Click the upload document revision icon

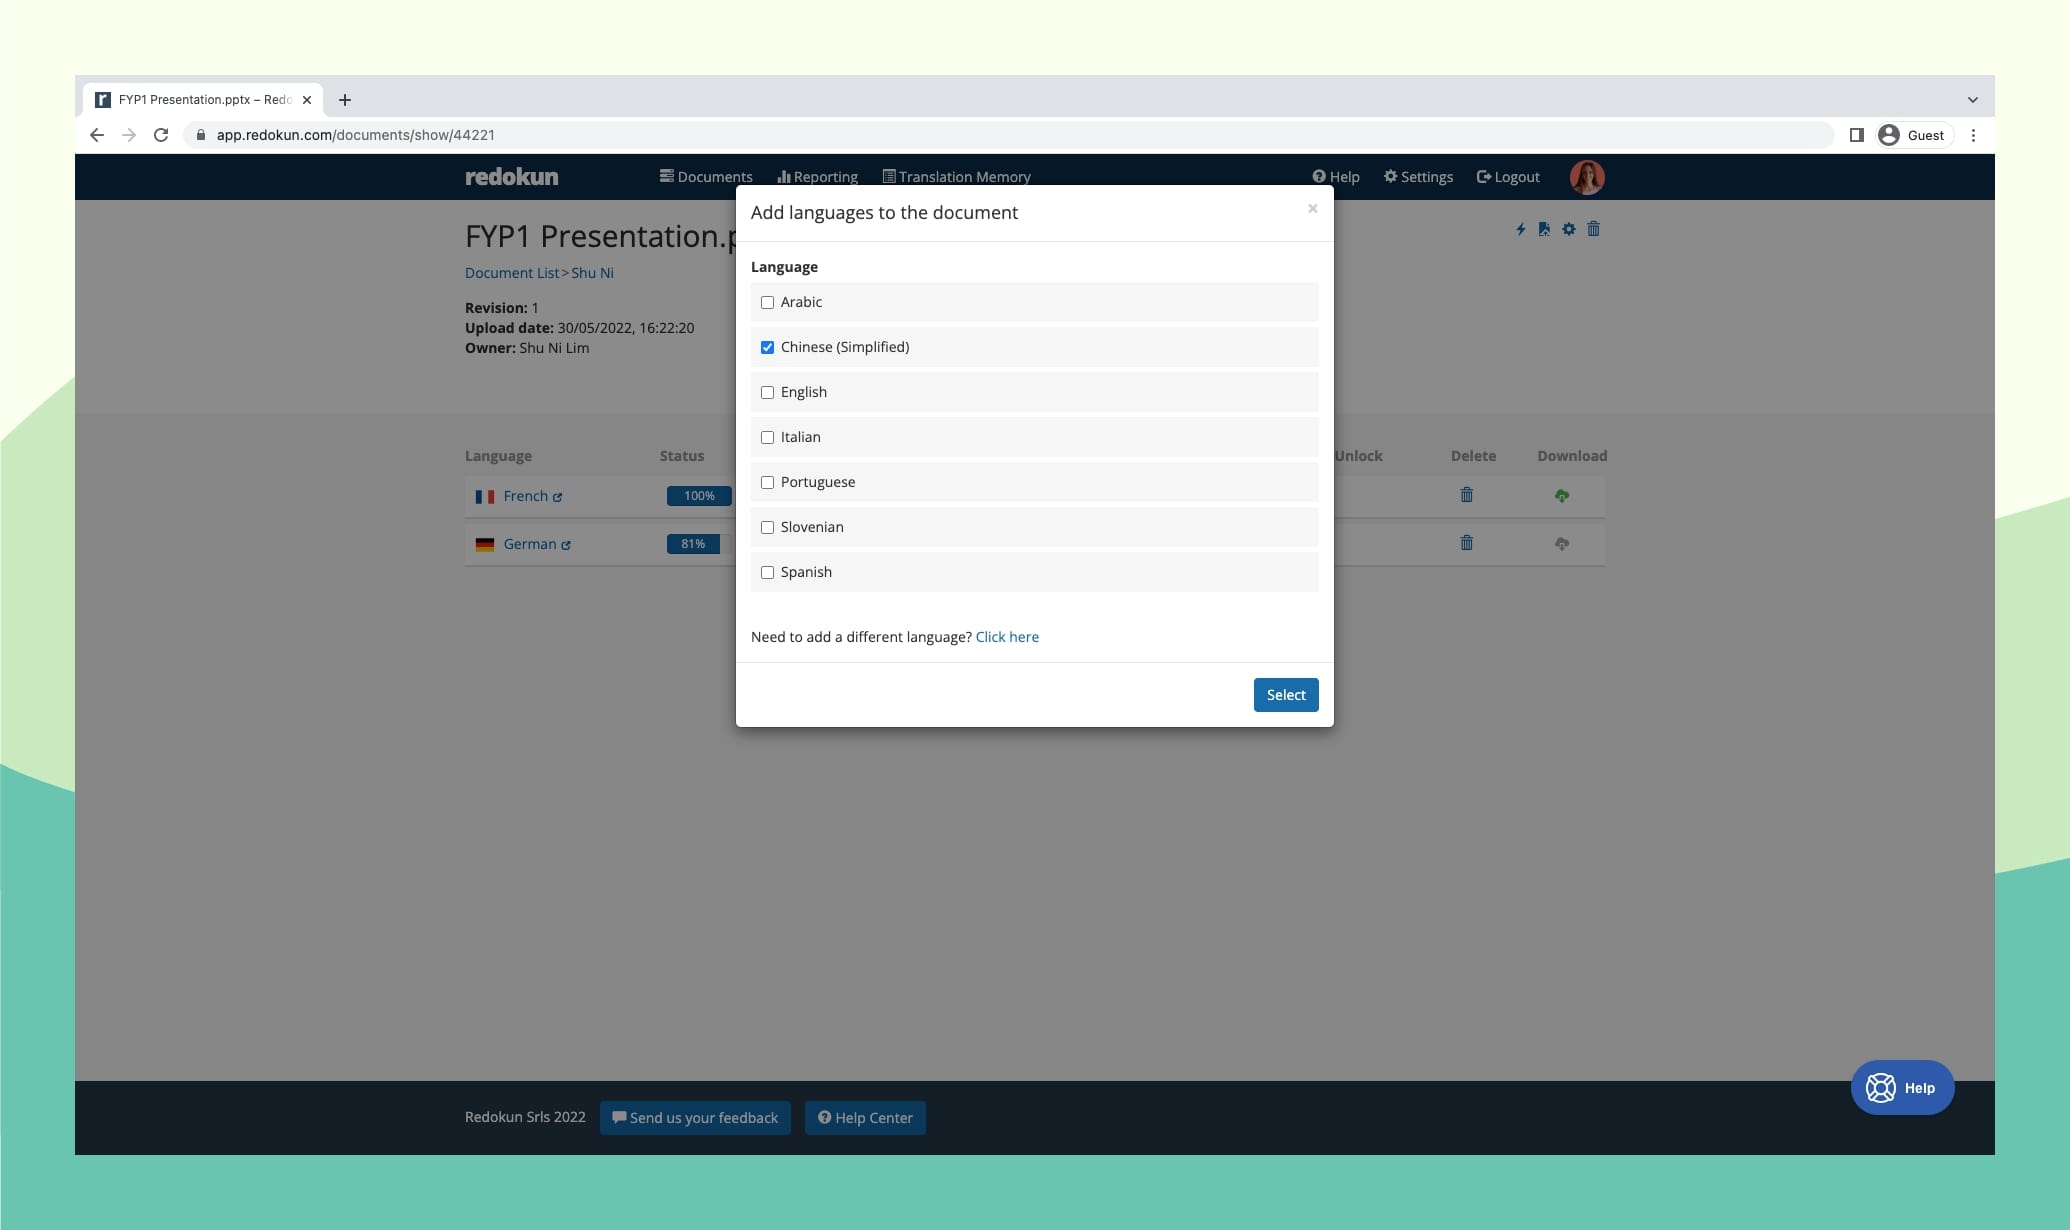coord(1544,229)
